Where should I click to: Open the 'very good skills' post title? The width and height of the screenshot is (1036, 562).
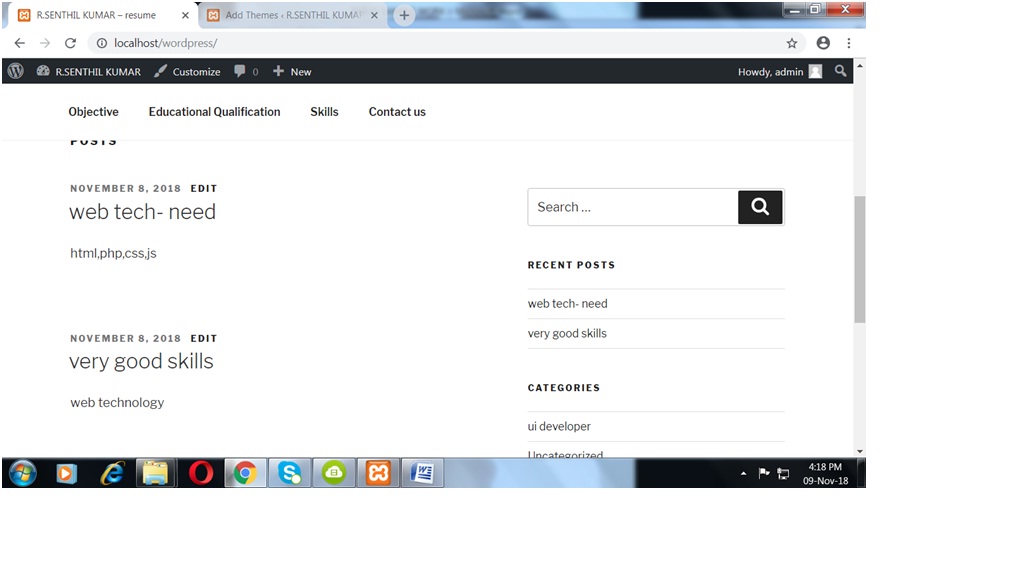pos(141,361)
